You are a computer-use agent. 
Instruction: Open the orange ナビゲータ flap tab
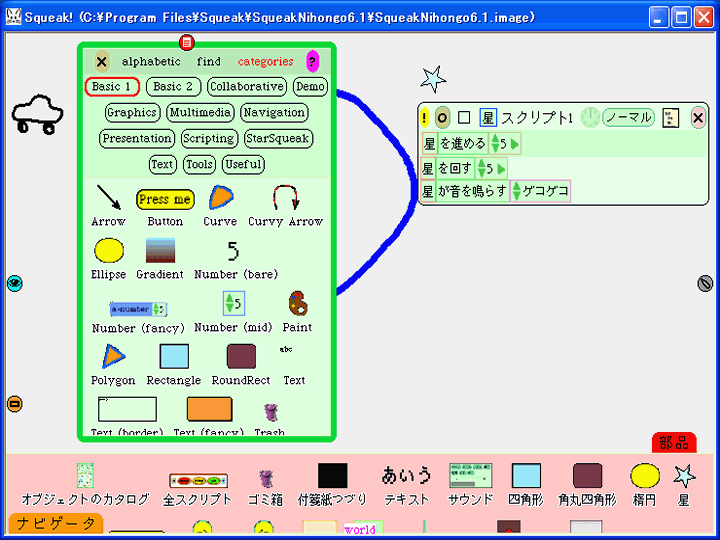(56, 523)
